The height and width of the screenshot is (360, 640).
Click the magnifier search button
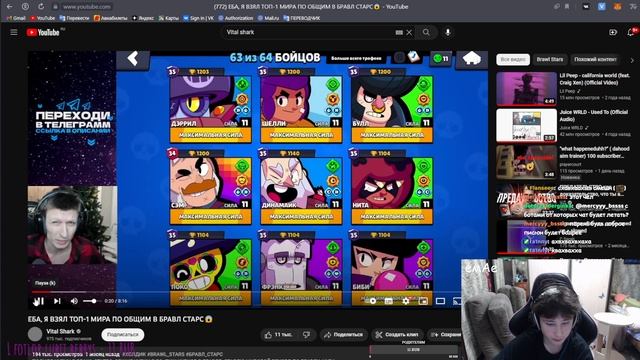click(426, 32)
